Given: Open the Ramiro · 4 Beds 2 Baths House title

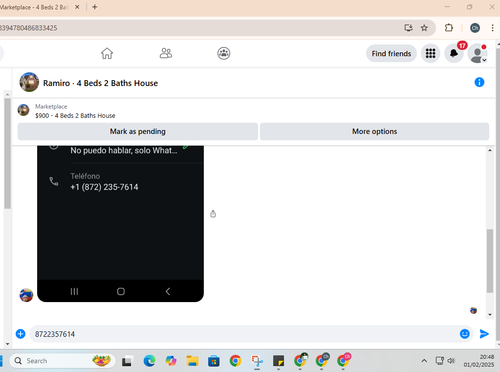Looking at the screenshot, I should tap(100, 83).
